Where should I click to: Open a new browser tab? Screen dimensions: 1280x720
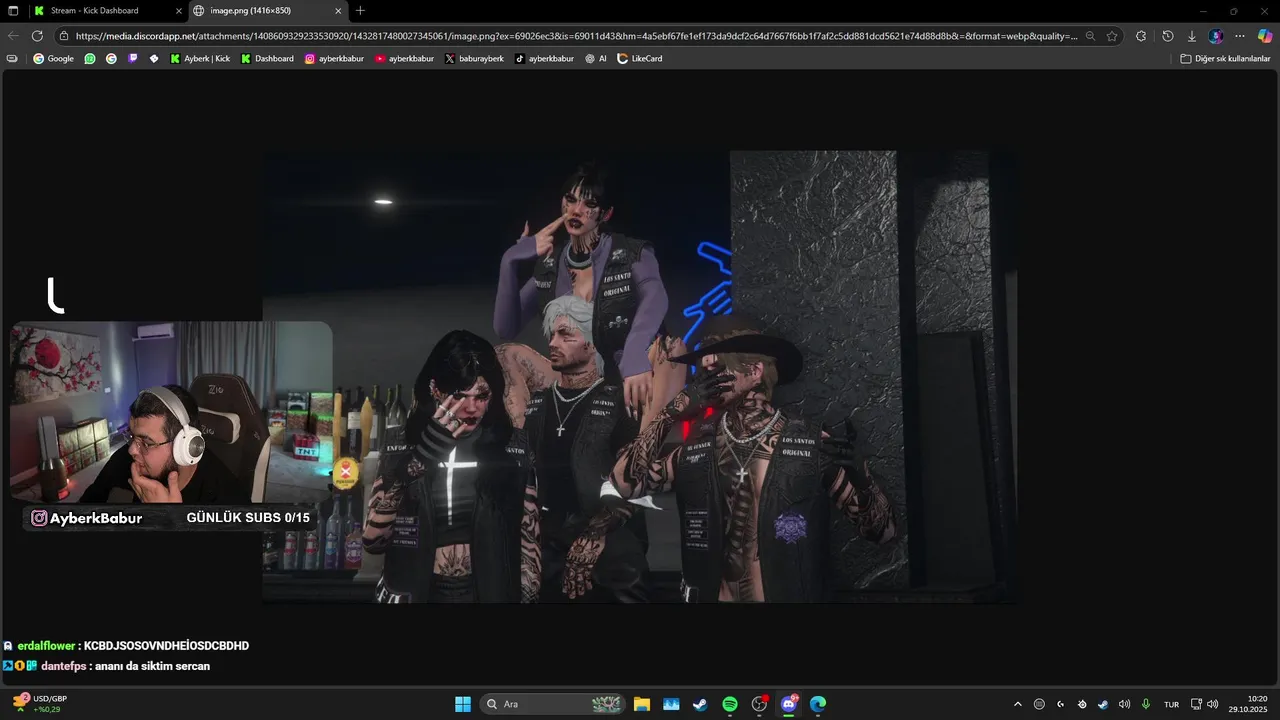pyautogui.click(x=360, y=11)
